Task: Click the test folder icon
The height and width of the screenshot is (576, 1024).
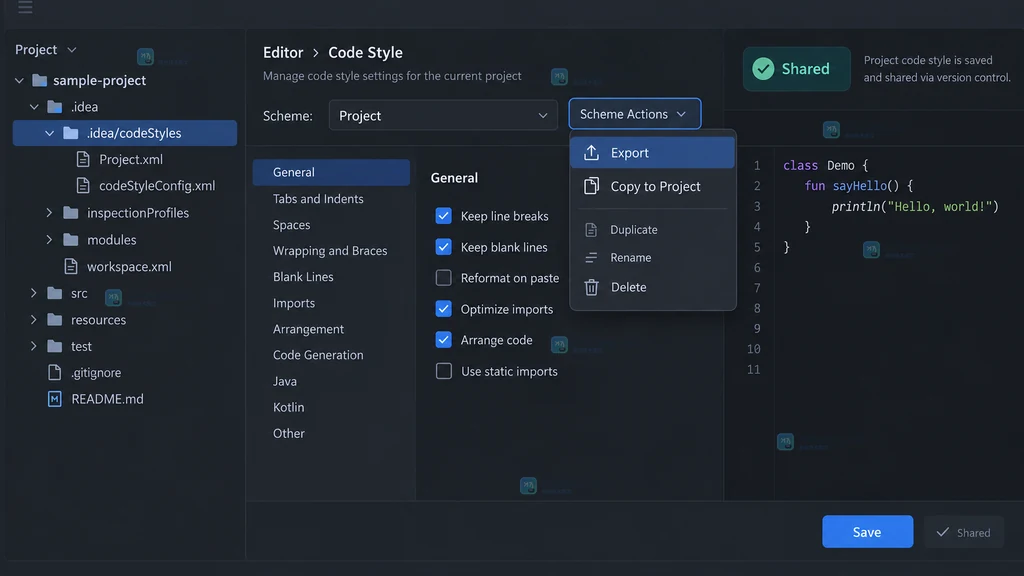Action: pos(55,346)
